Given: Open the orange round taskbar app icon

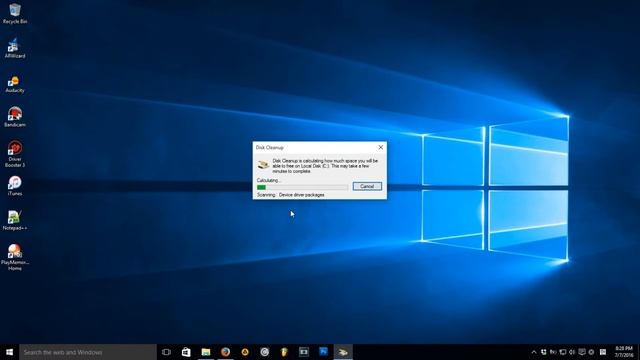Looking at the screenshot, I should [x=245, y=352].
